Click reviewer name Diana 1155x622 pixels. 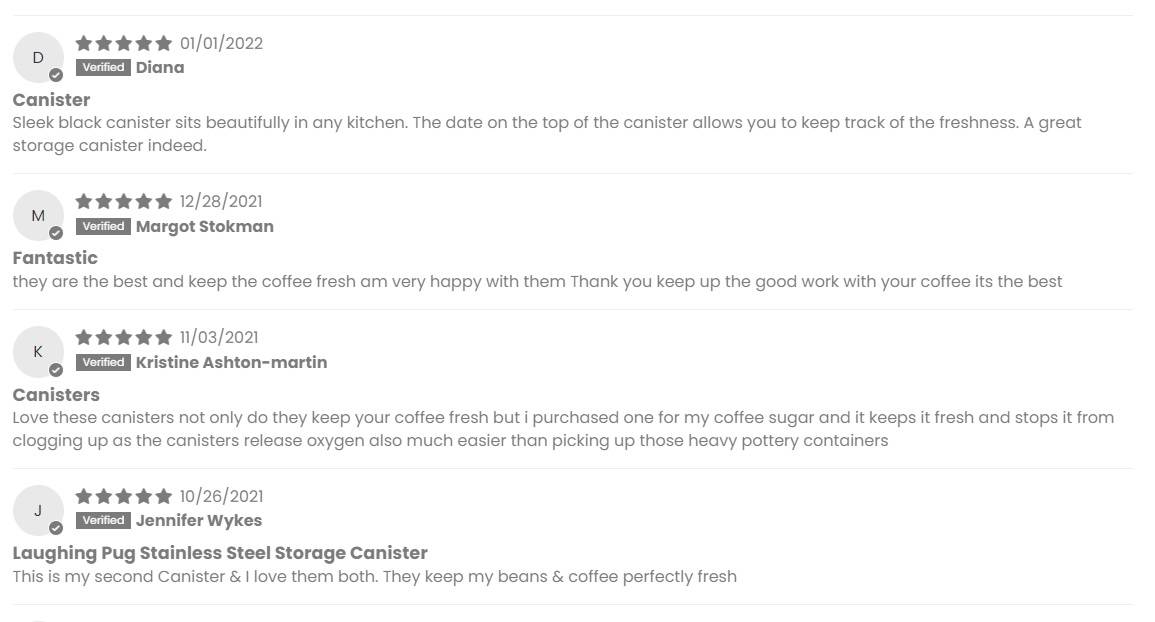point(160,68)
